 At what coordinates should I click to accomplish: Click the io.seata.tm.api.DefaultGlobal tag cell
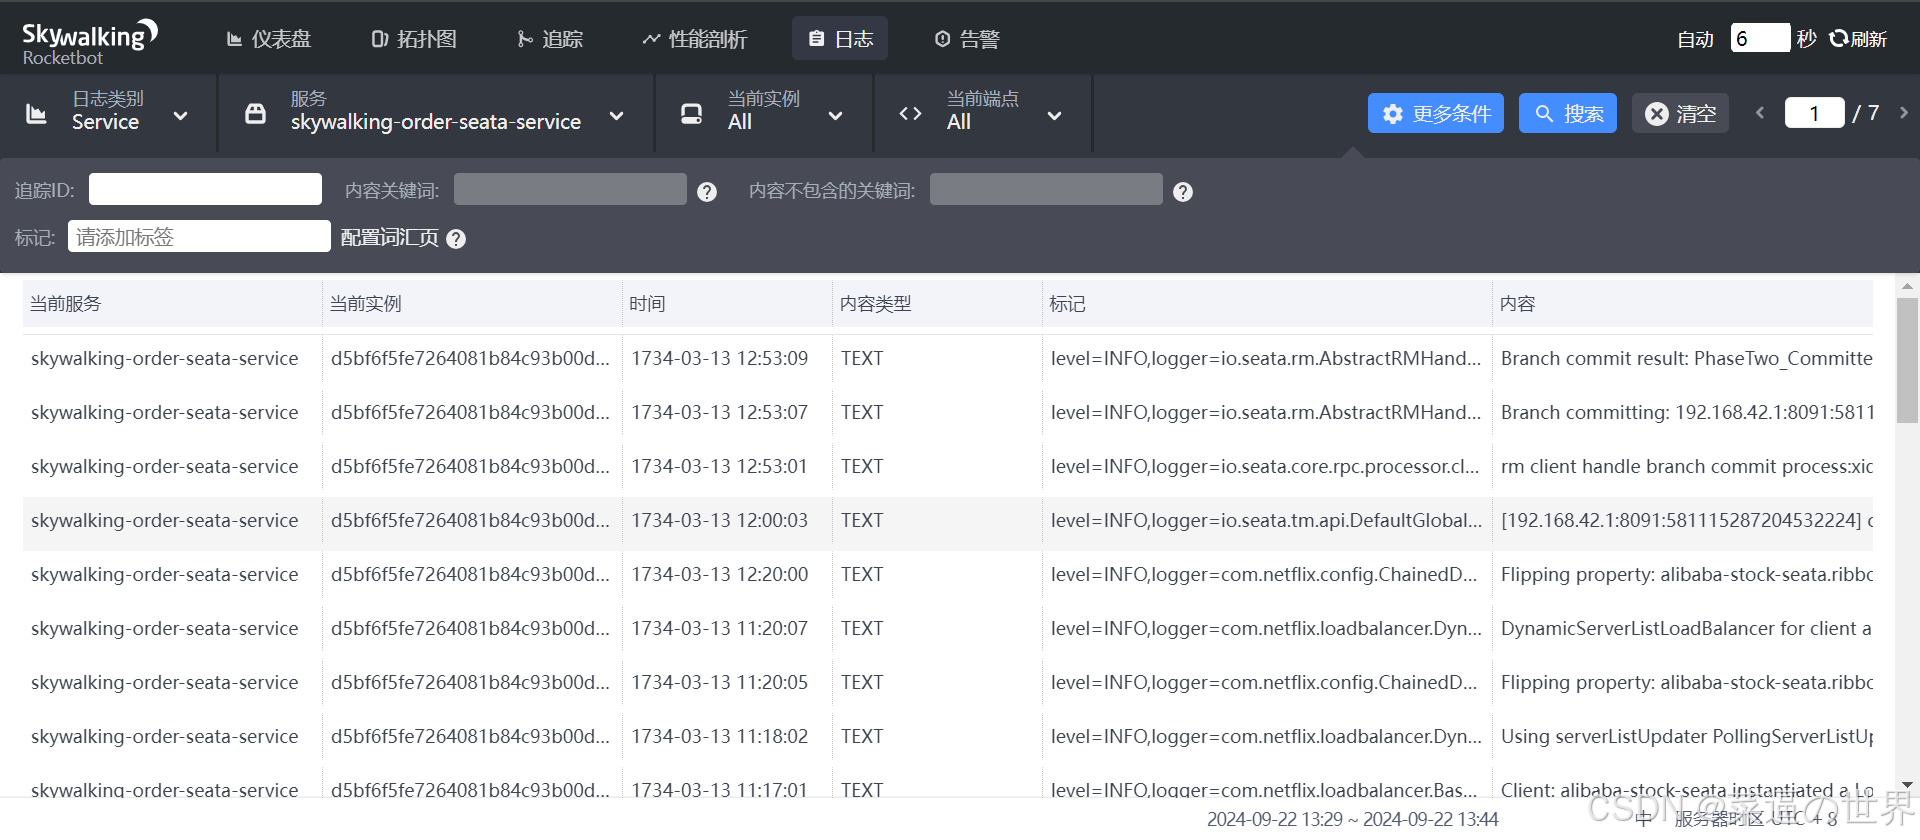click(x=1266, y=521)
